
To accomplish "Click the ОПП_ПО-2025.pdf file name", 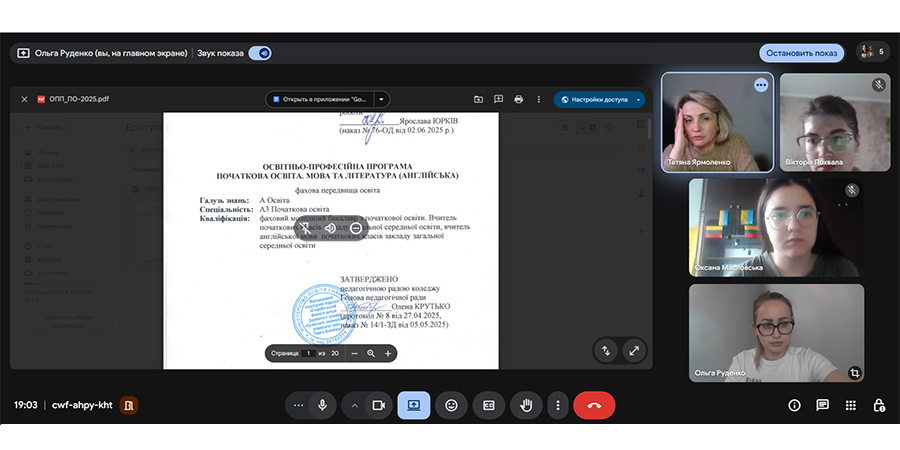I will pyautogui.click(x=79, y=99).
